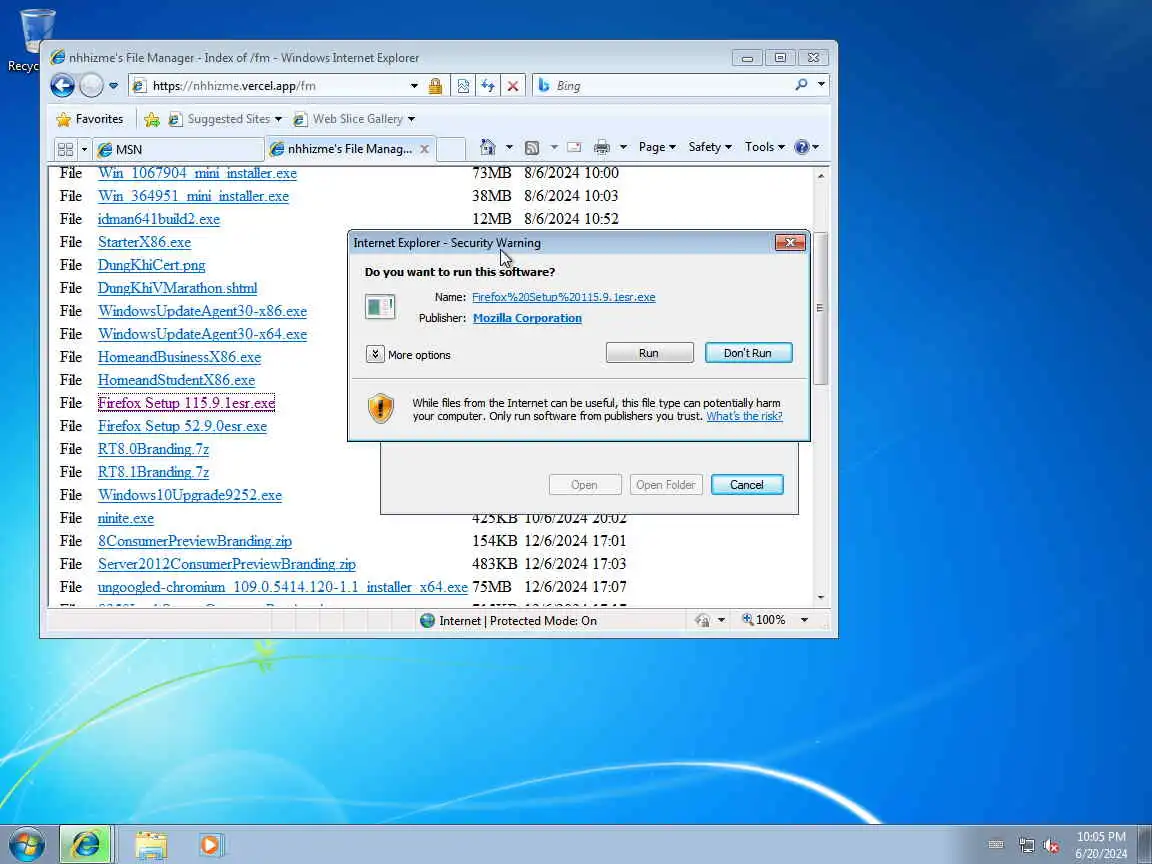1152x864 pixels.
Task: Expand the Print options dropdown arrow
Action: [623, 148]
